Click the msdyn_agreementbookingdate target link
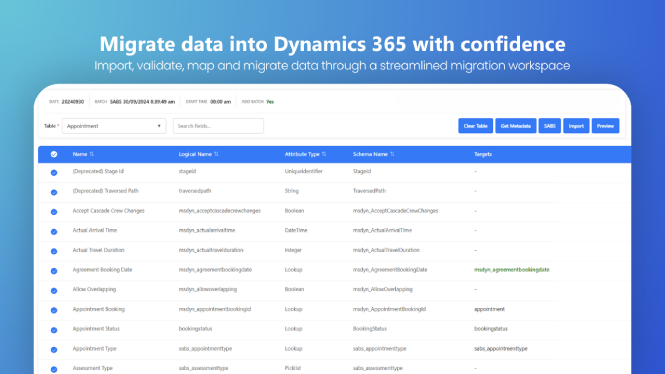Viewport: 665px width, 374px height. [511, 270]
